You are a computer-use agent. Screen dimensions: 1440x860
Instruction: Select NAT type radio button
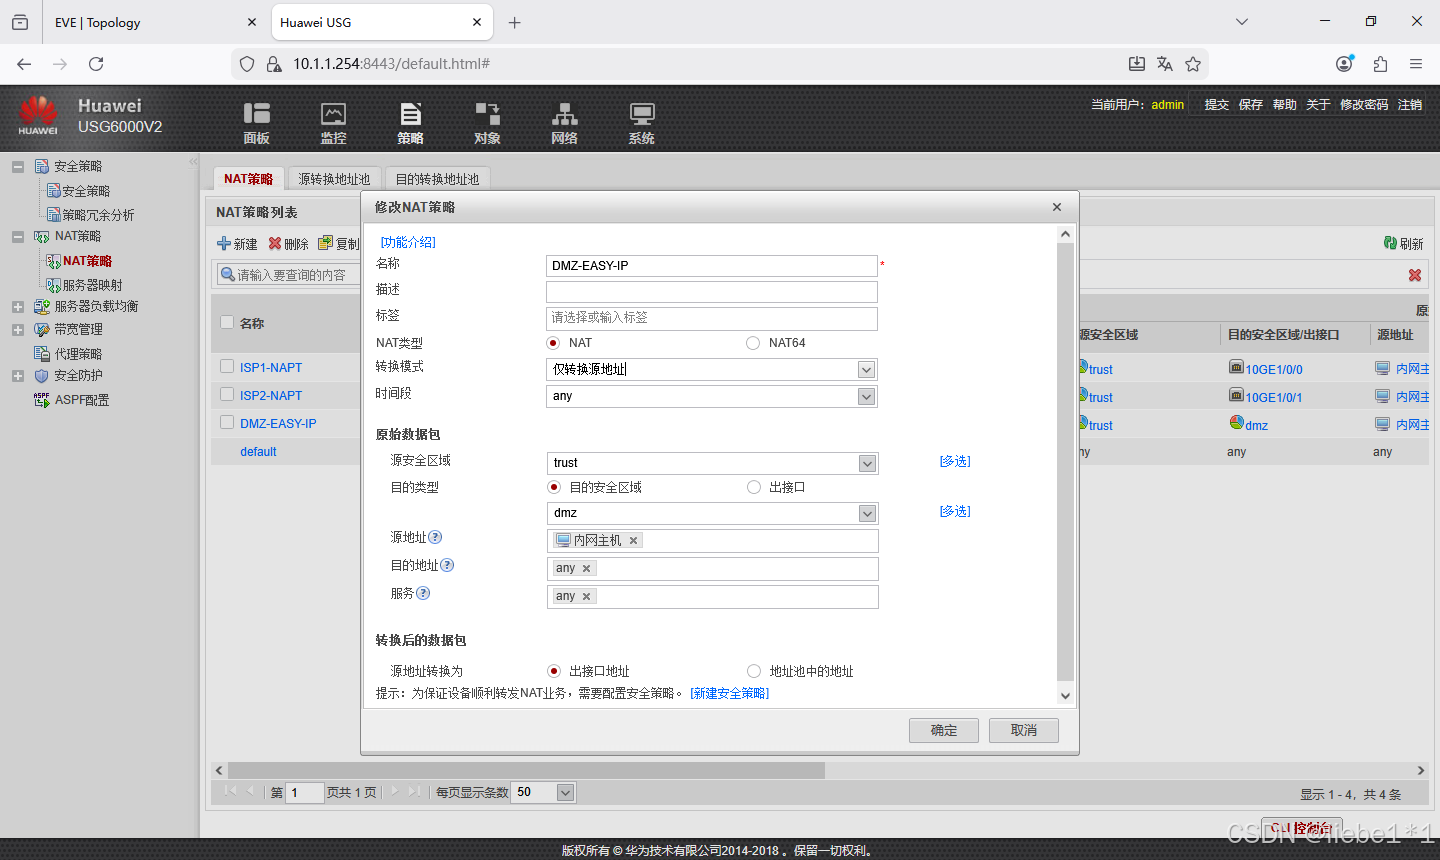(553, 343)
